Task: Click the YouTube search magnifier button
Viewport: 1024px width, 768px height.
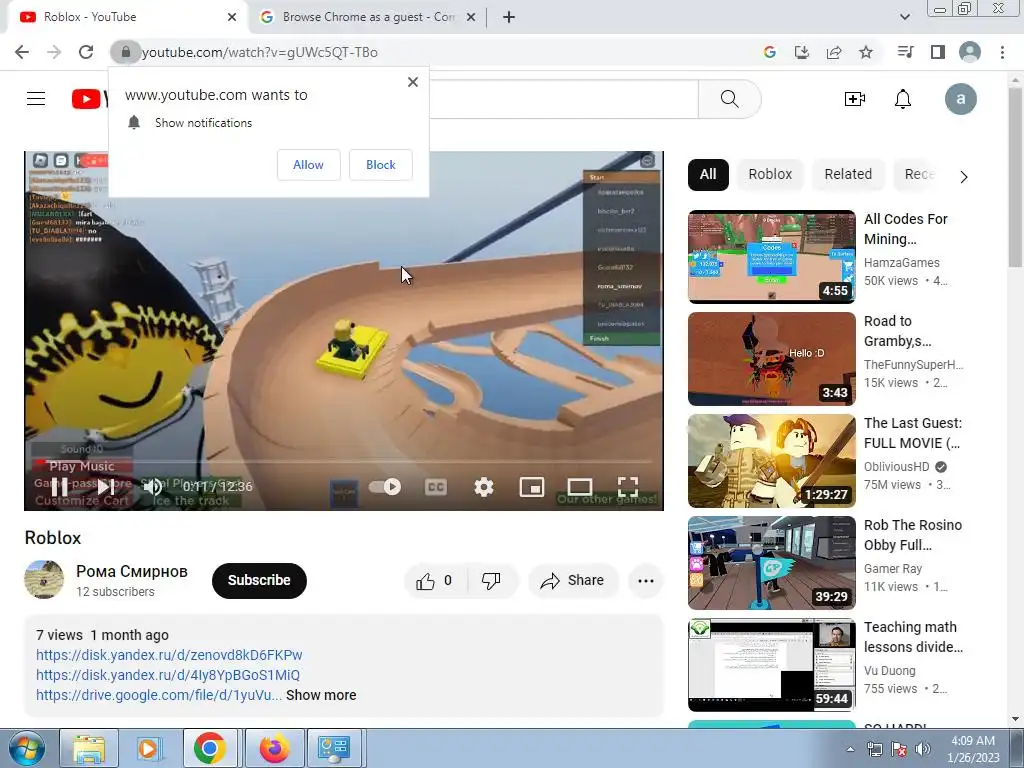Action: [x=729, y=99]
